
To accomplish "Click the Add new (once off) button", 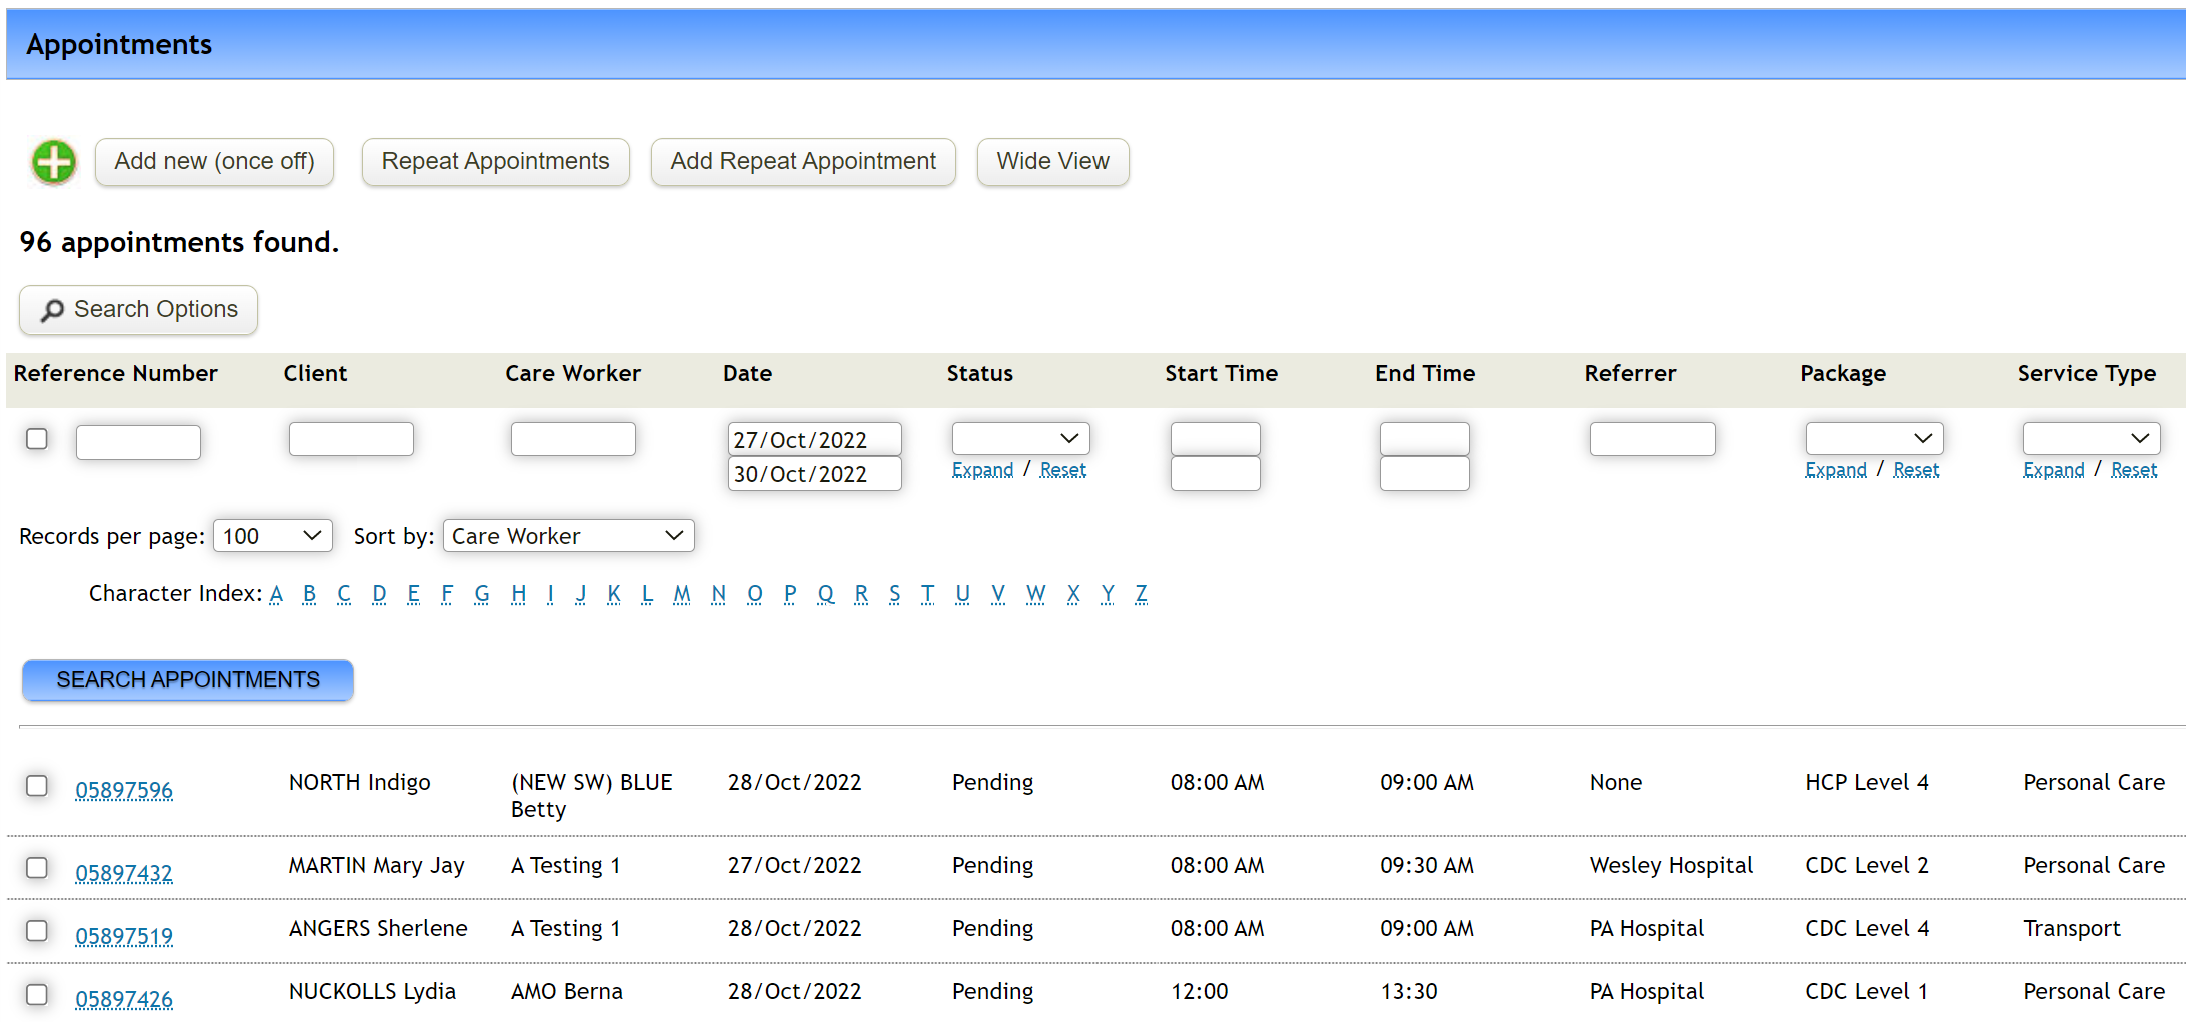I will coord(213,161).
